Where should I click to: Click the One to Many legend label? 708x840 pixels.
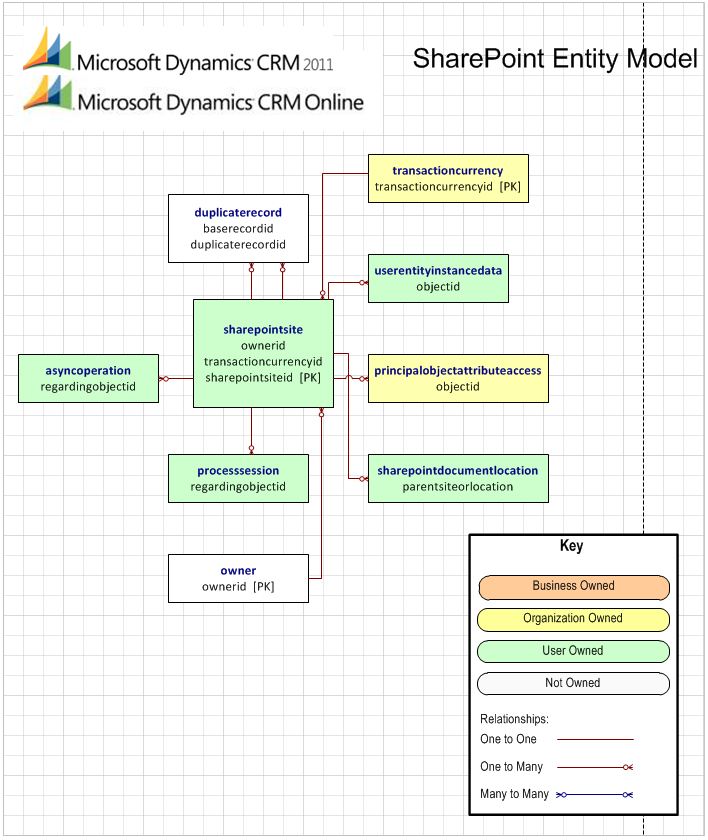pyautogui.click(x=511, y=767)
